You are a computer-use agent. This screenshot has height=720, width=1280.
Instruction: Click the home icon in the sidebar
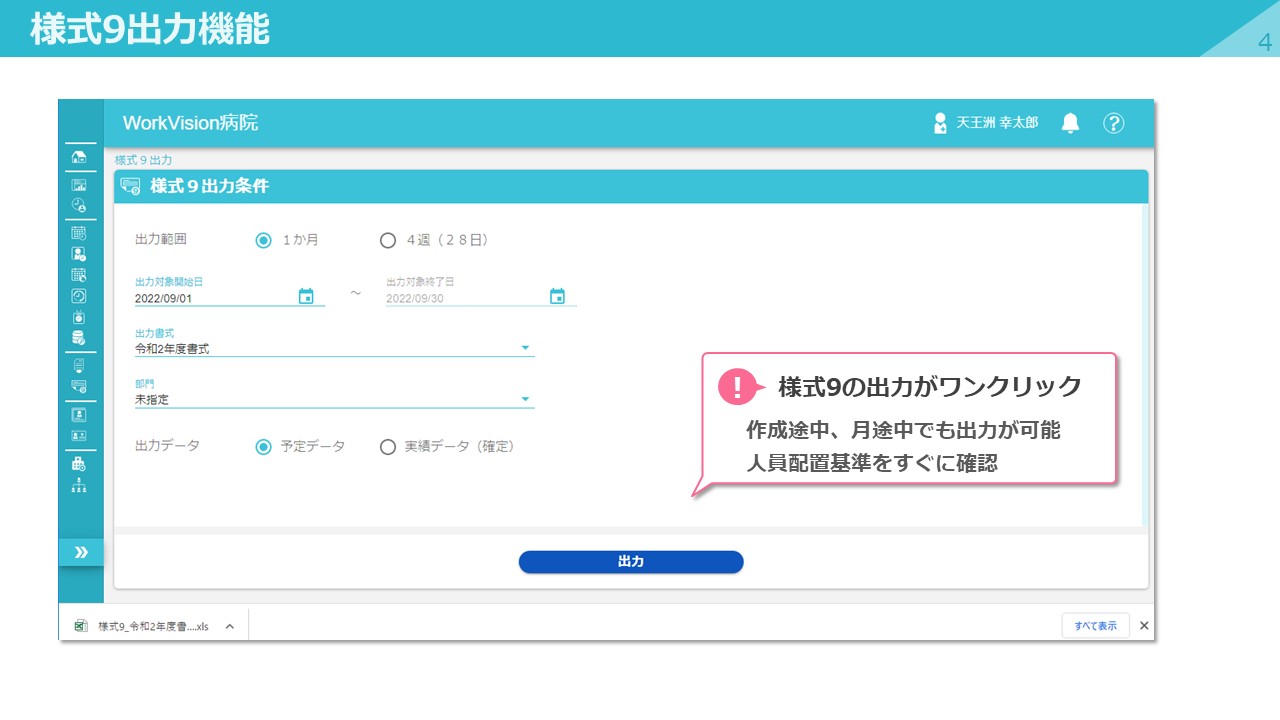[x=79, y=158]
